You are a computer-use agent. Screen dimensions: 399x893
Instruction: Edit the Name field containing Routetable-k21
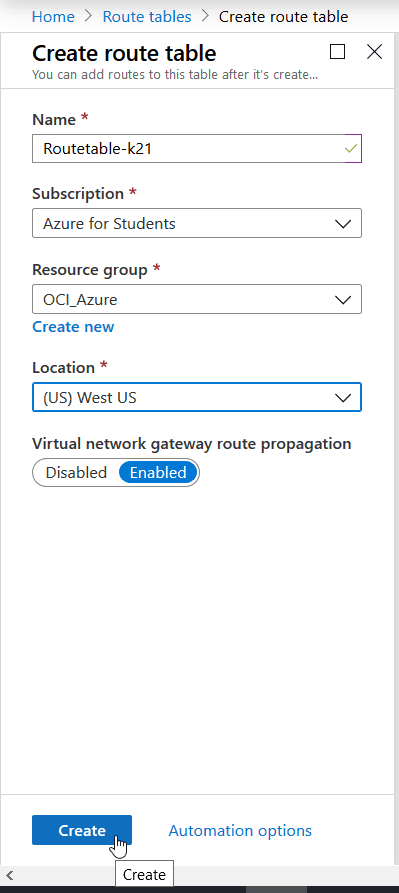[x=197, y=149]
